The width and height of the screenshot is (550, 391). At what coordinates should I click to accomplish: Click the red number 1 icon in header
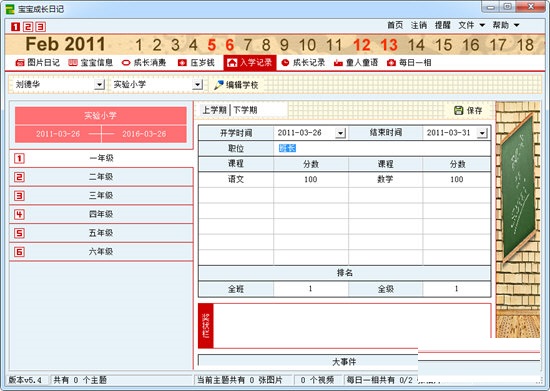pyautogui.click(x=15, y=27)
